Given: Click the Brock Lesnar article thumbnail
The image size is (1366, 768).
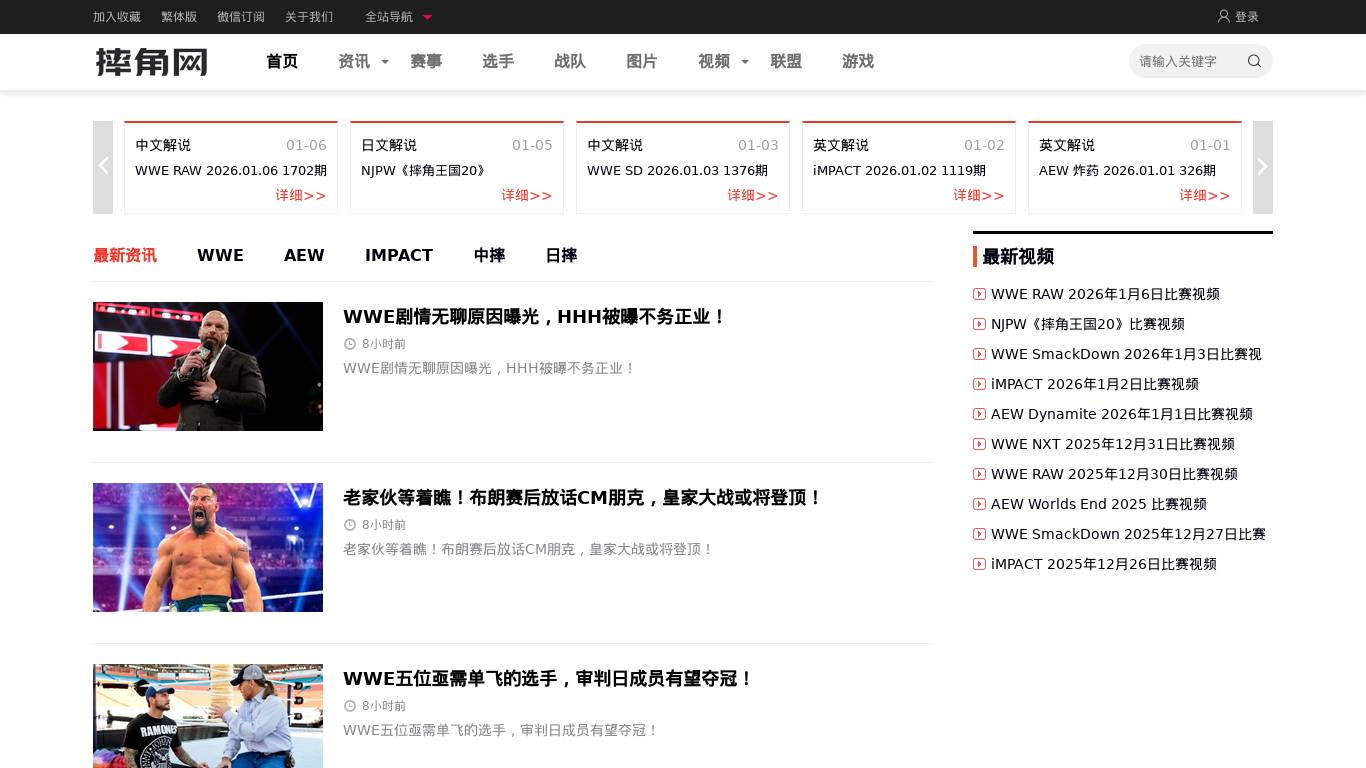Looking at the screenshot, I should click(207, 547).
